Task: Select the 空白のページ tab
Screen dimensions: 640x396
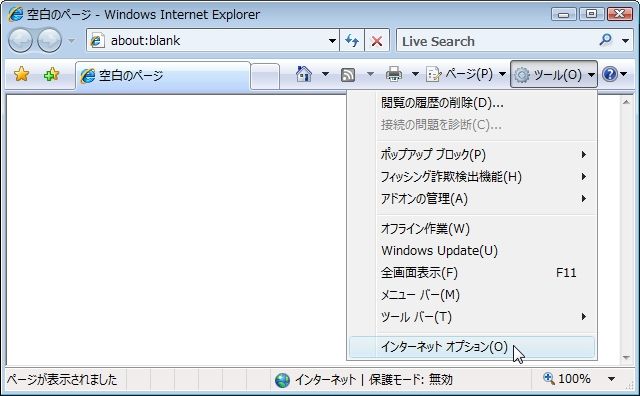Action: 162,76
